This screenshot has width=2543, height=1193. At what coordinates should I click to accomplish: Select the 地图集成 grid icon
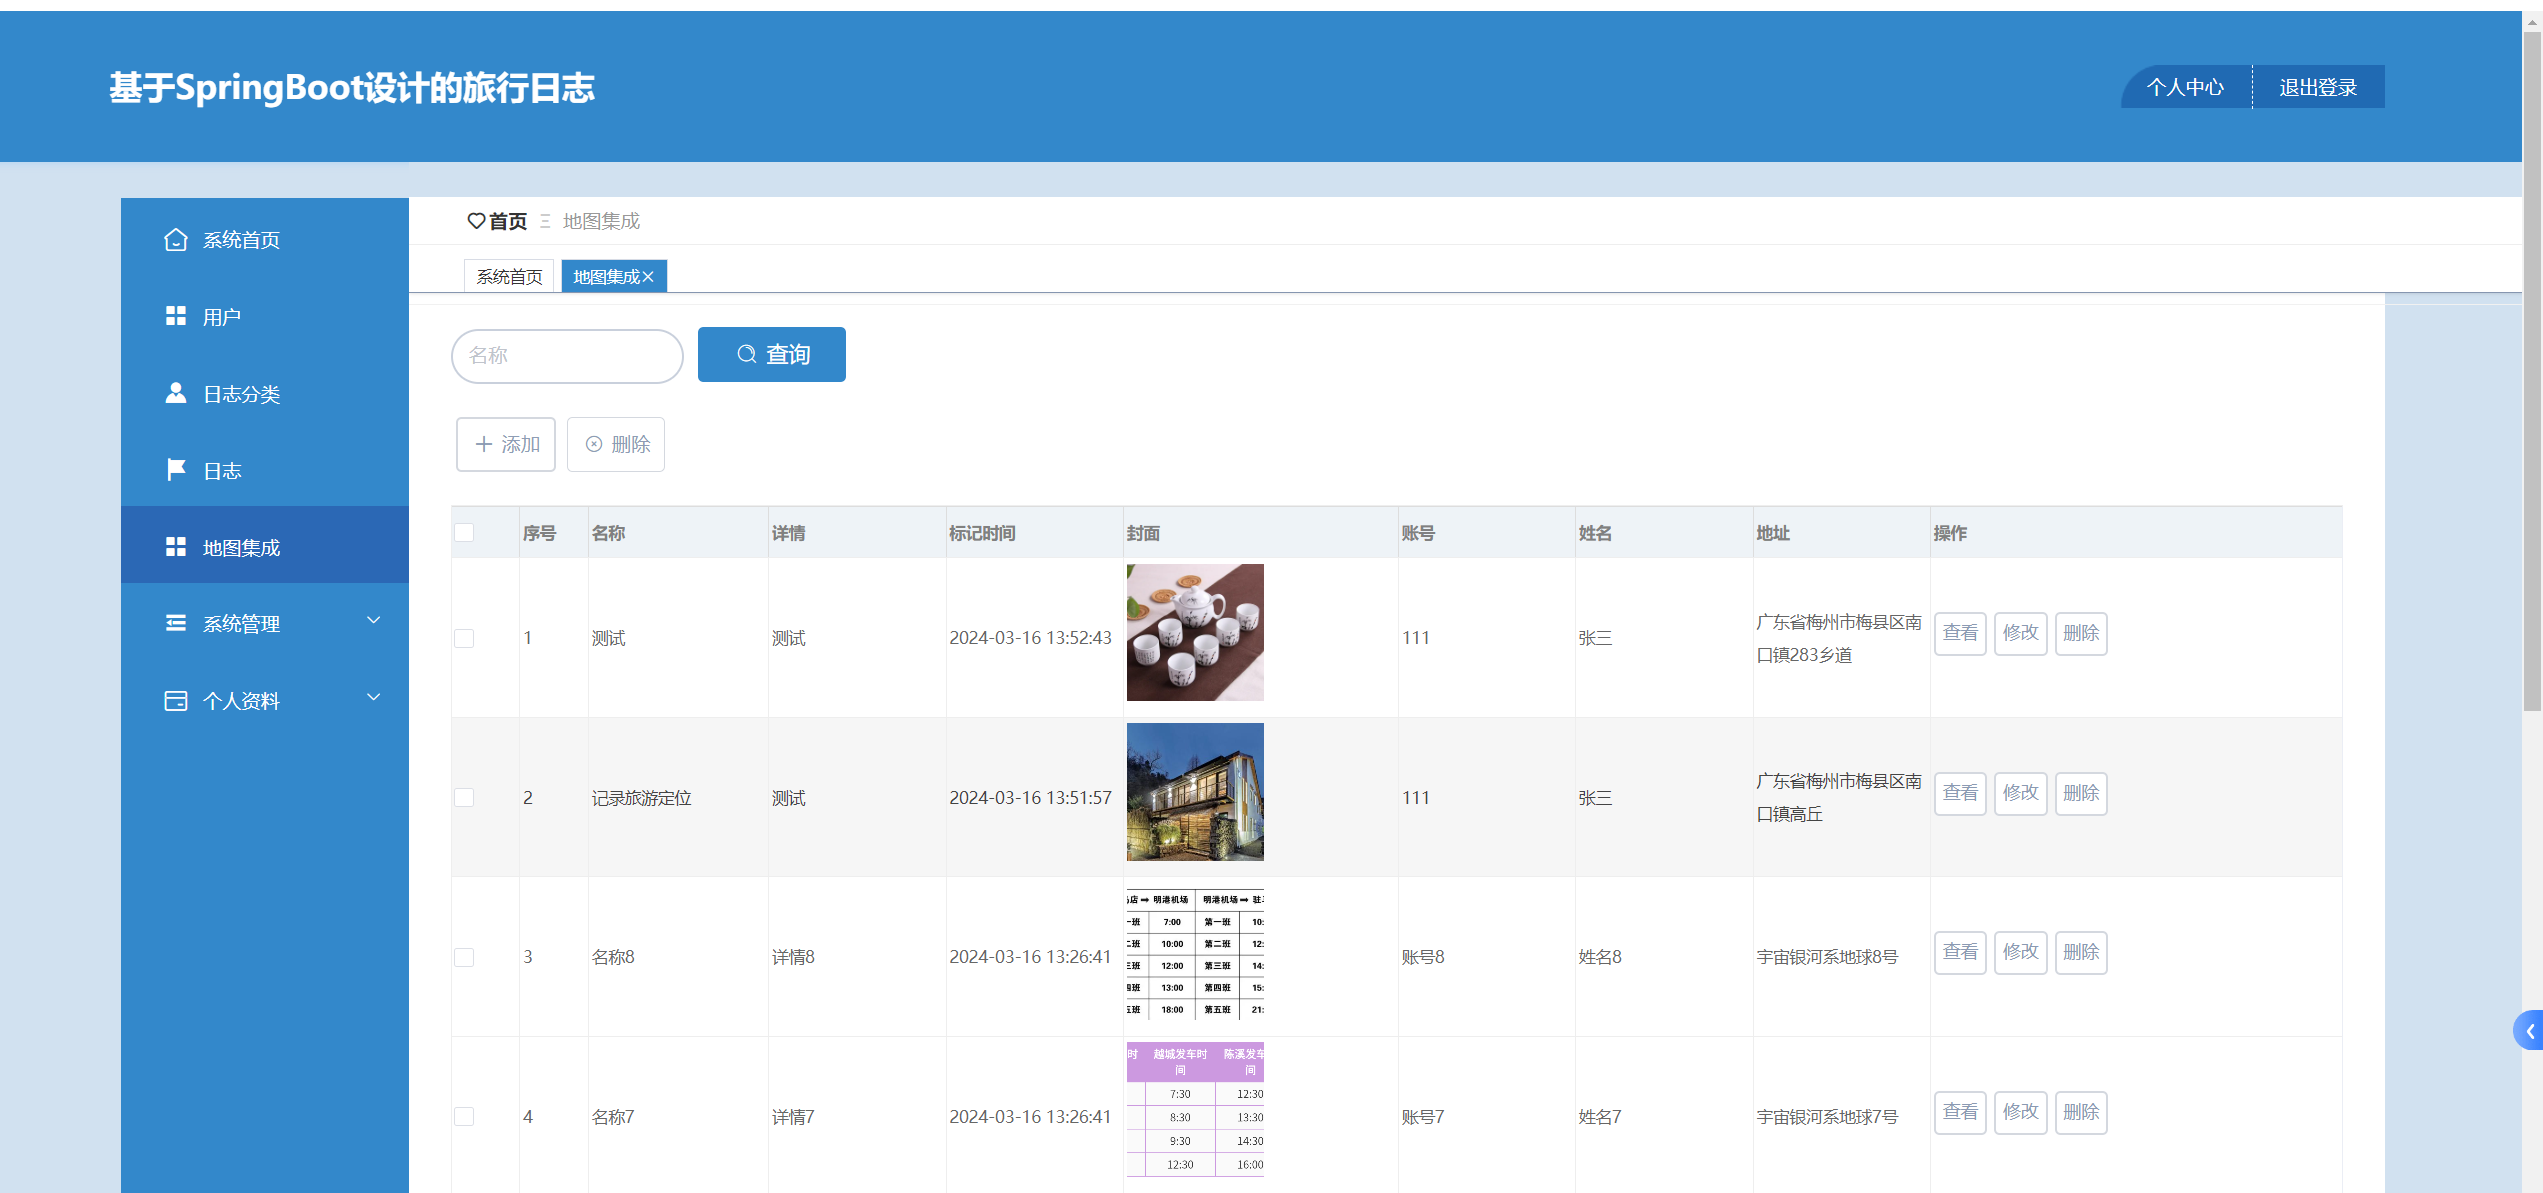tap(175, 547)
